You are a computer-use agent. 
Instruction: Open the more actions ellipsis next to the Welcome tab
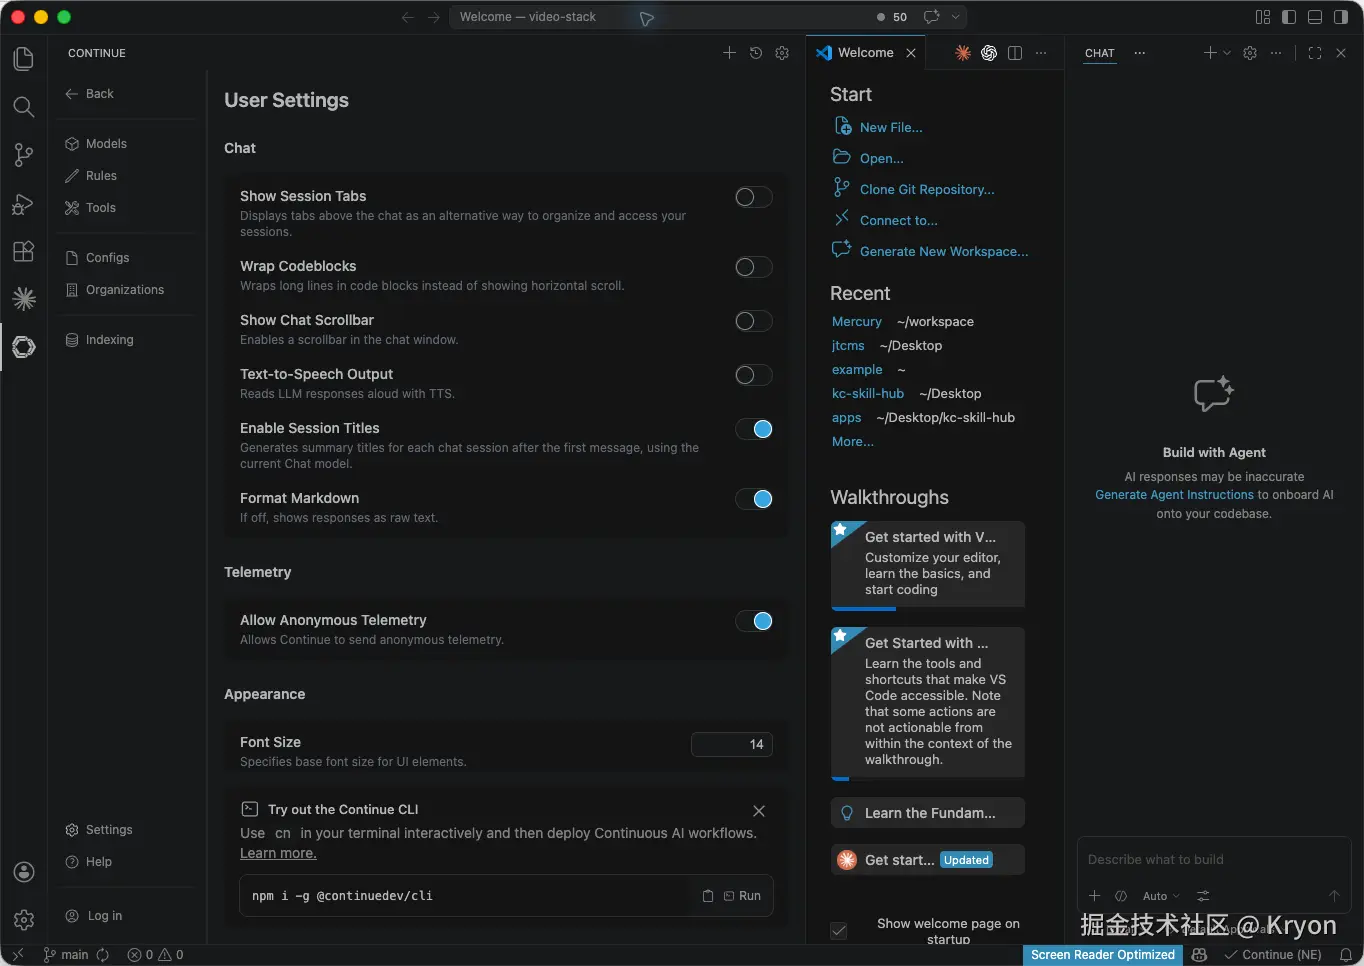coord(1041,53)
